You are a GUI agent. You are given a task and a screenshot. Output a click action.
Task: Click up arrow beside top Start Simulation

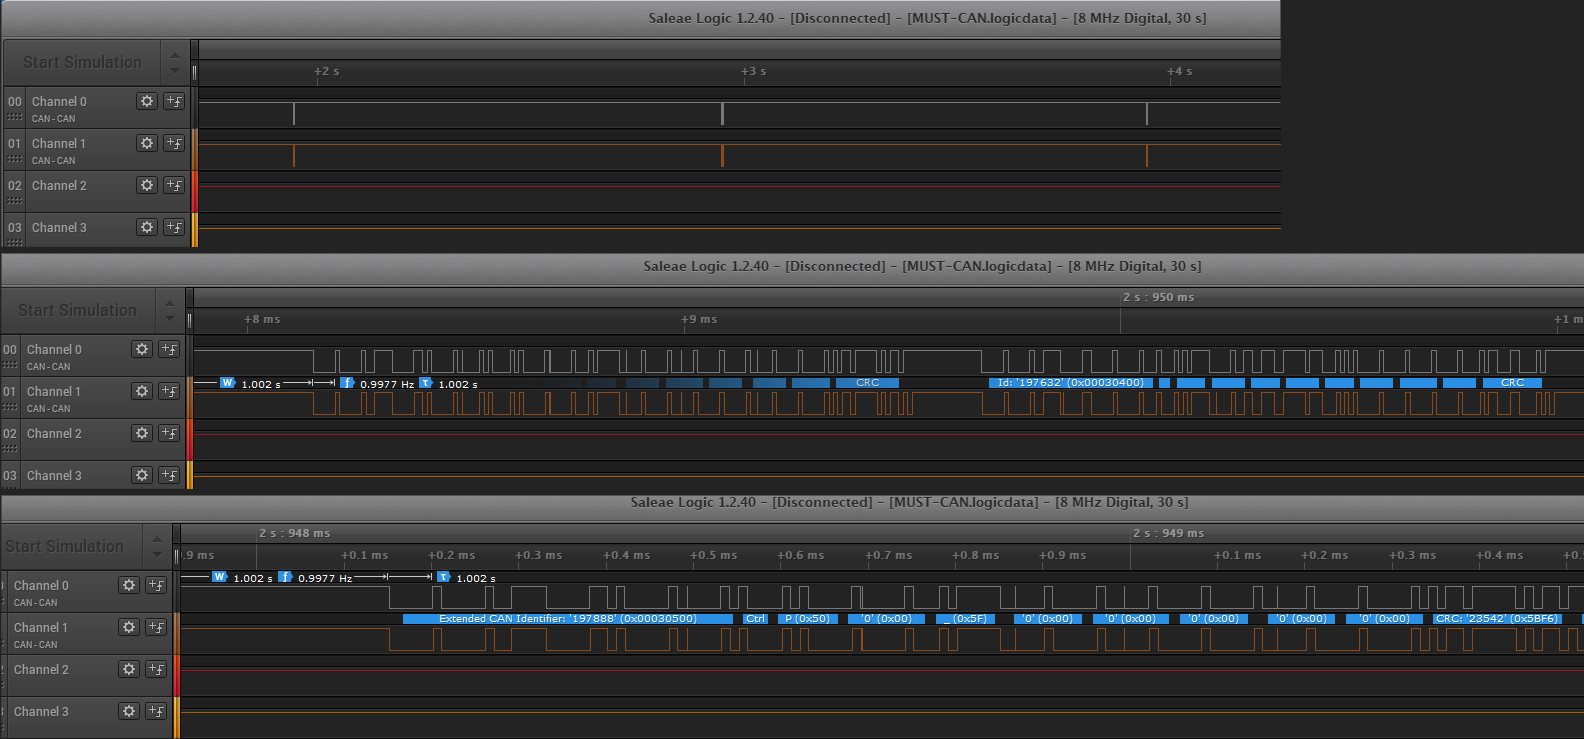pos(175,55)
